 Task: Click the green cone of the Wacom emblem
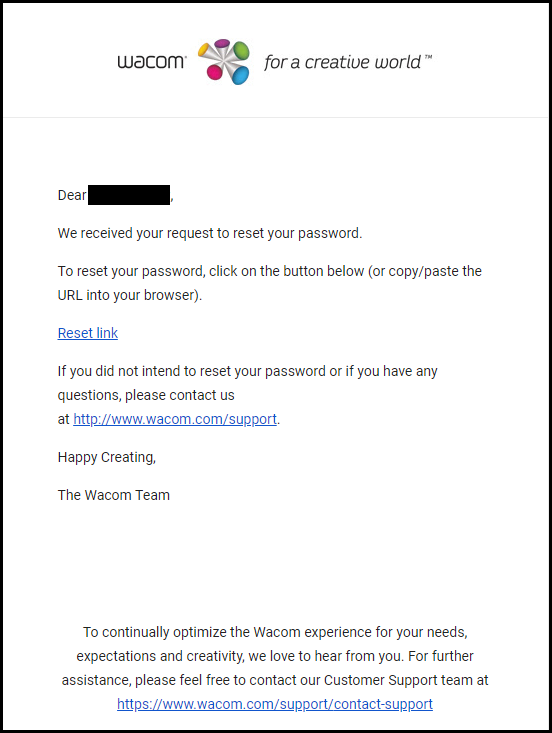pyautogui.click(x=241, y=50)
